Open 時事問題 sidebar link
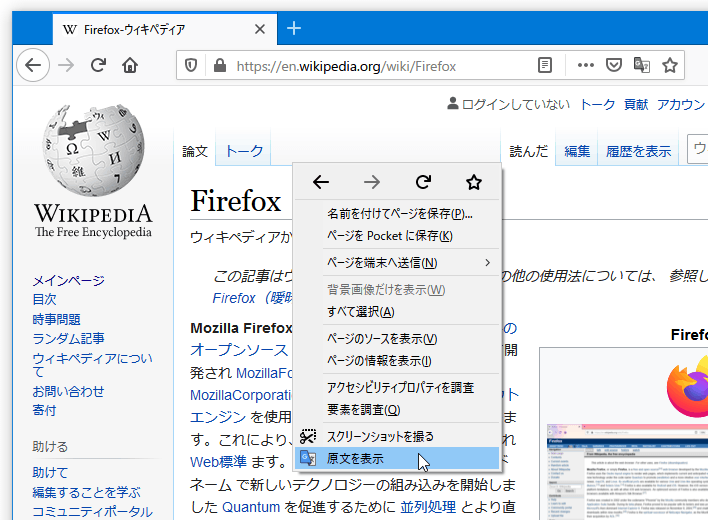 [56, 320]
